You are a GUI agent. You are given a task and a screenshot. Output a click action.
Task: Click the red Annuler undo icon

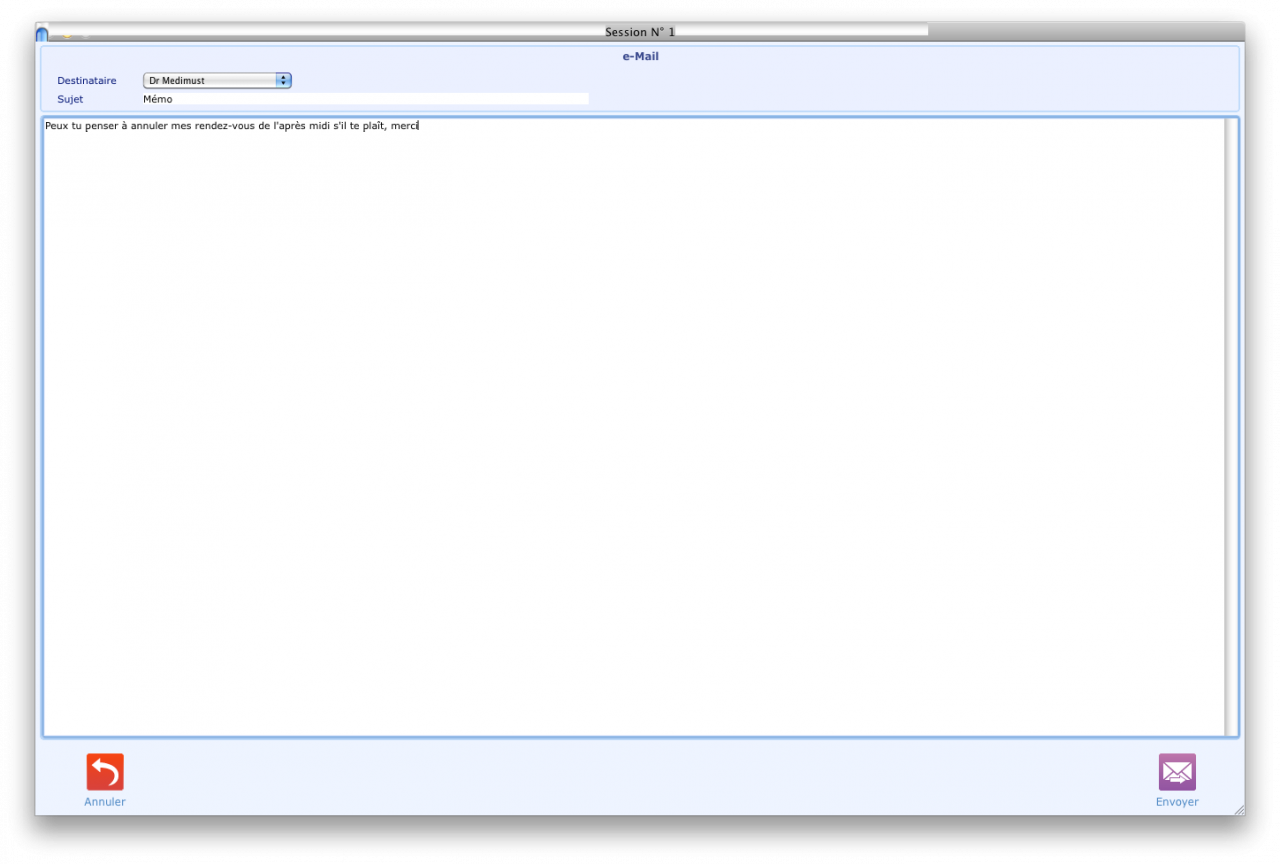click(105, 772)
